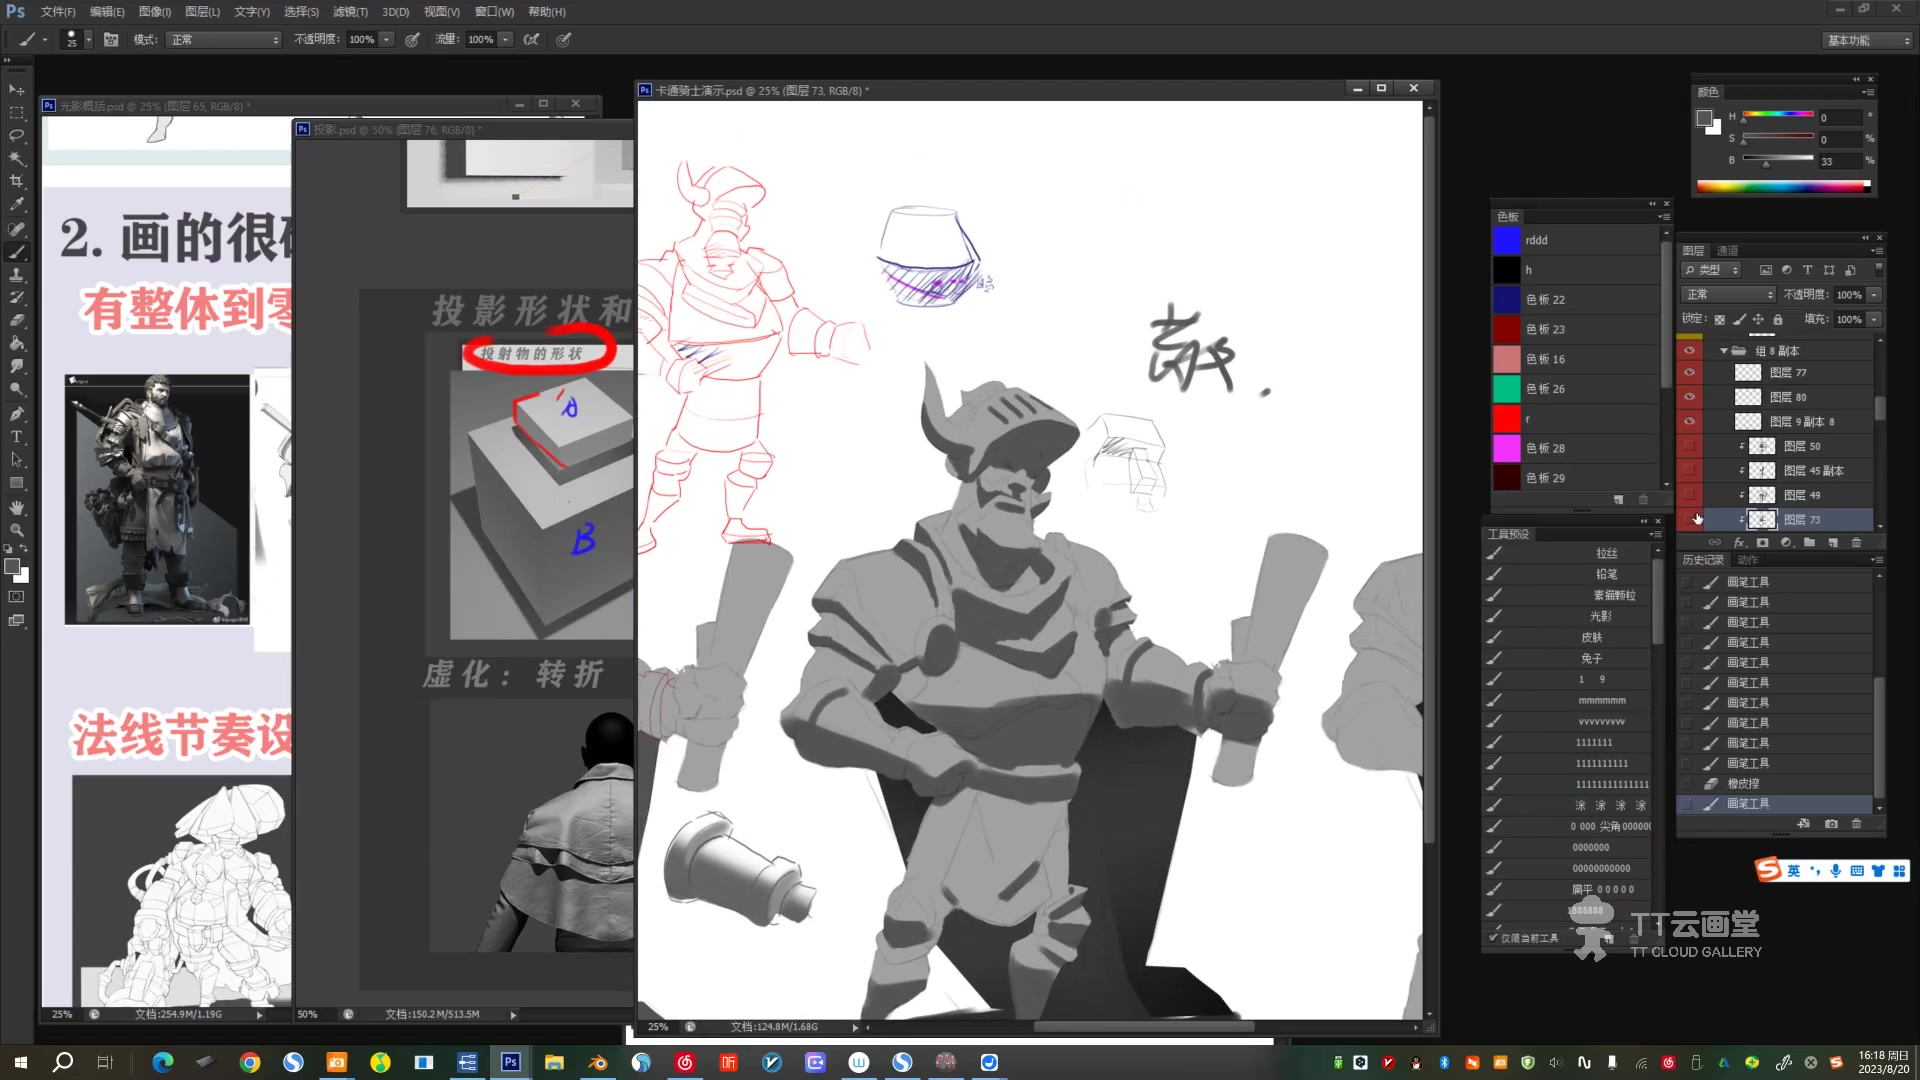1920x1080 pixels.
Task: Open the 窗口(W) menu
Action: pyautogui.click(x=494, y=12)
